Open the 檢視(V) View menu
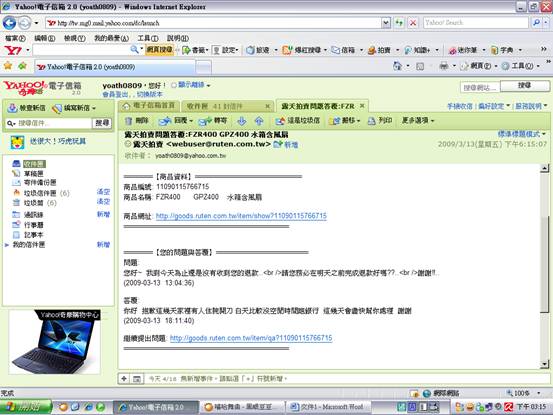 click(x=74, y=38)
